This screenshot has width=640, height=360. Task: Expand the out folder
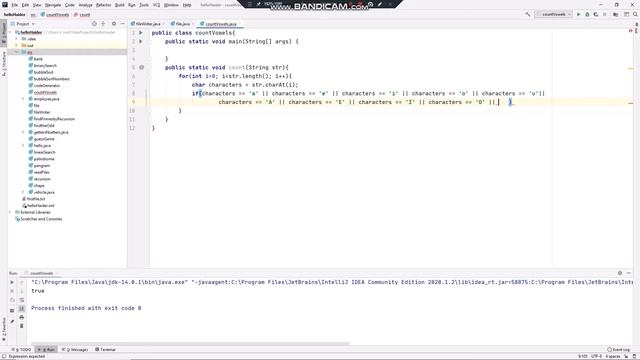pyautogui.click(x=17, y=45)
